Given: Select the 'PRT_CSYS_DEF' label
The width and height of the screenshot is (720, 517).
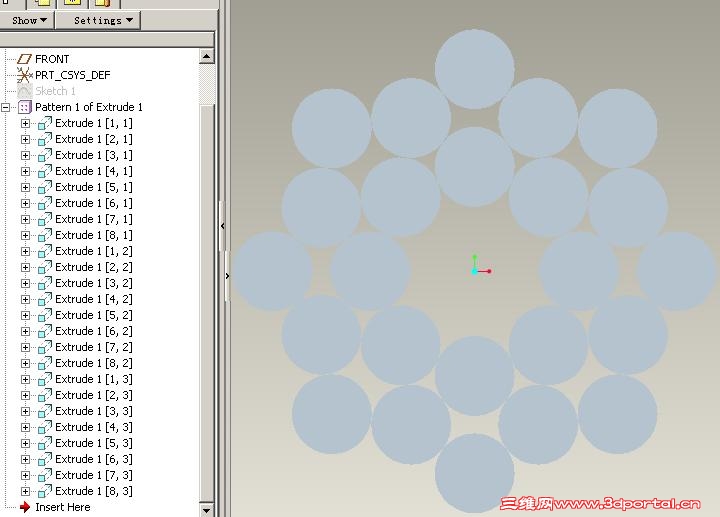Looking at the screenshot, I should 73,75.
